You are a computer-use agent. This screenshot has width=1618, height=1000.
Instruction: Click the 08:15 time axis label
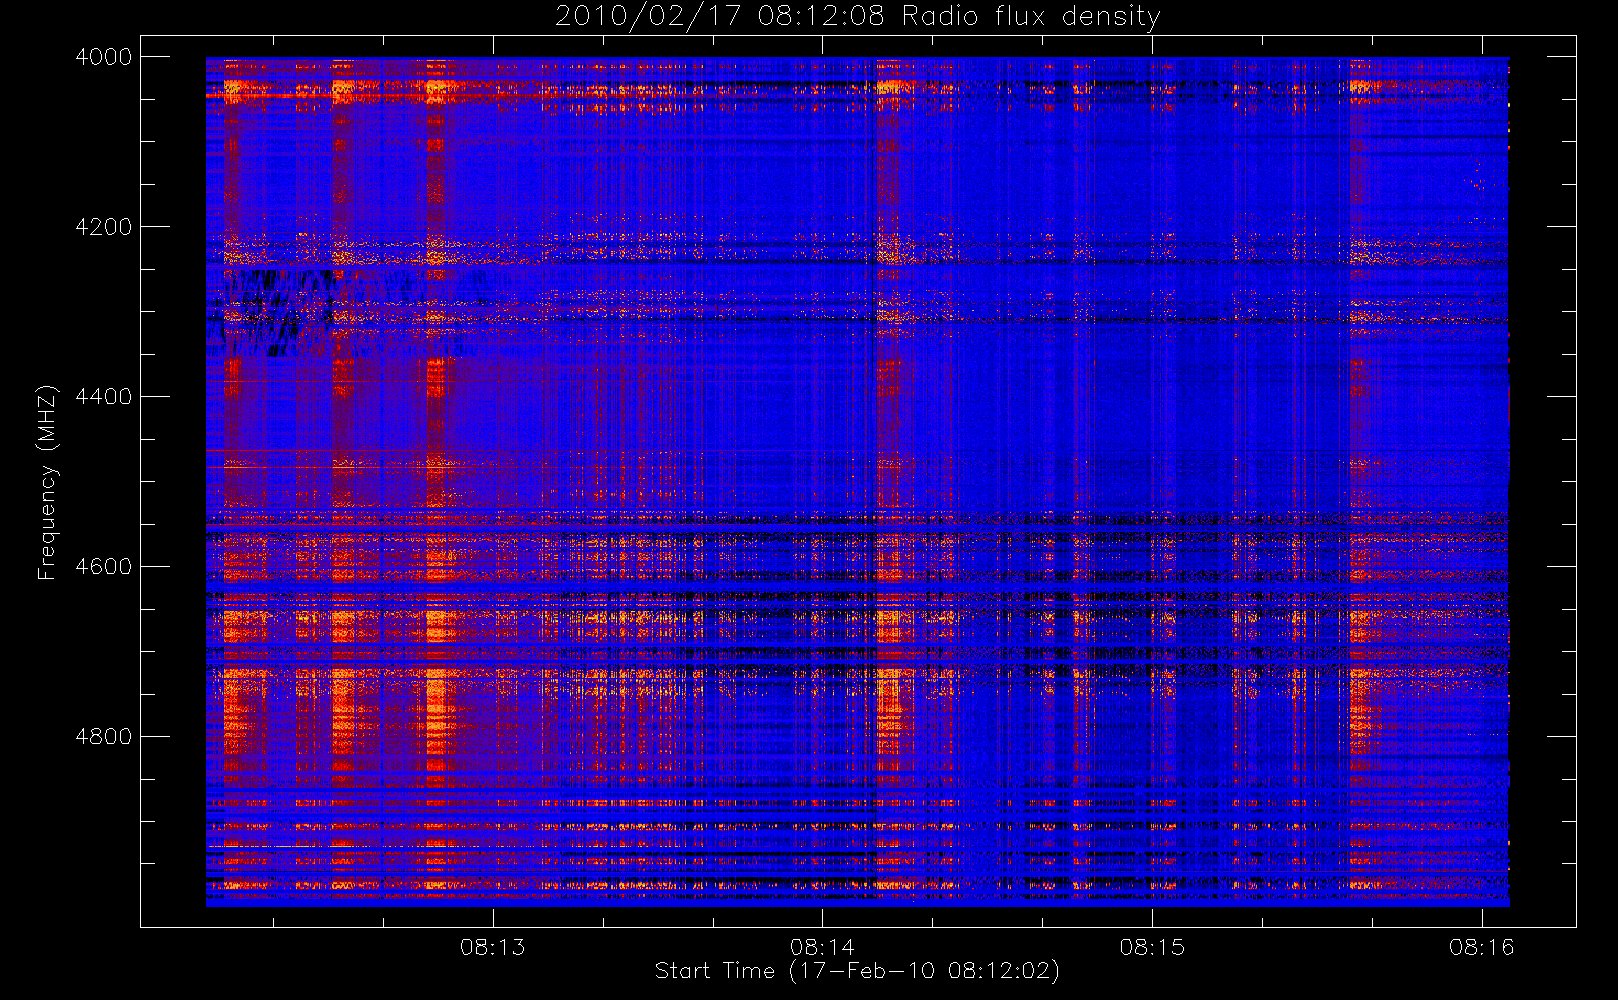click(x=1152, y=947)
